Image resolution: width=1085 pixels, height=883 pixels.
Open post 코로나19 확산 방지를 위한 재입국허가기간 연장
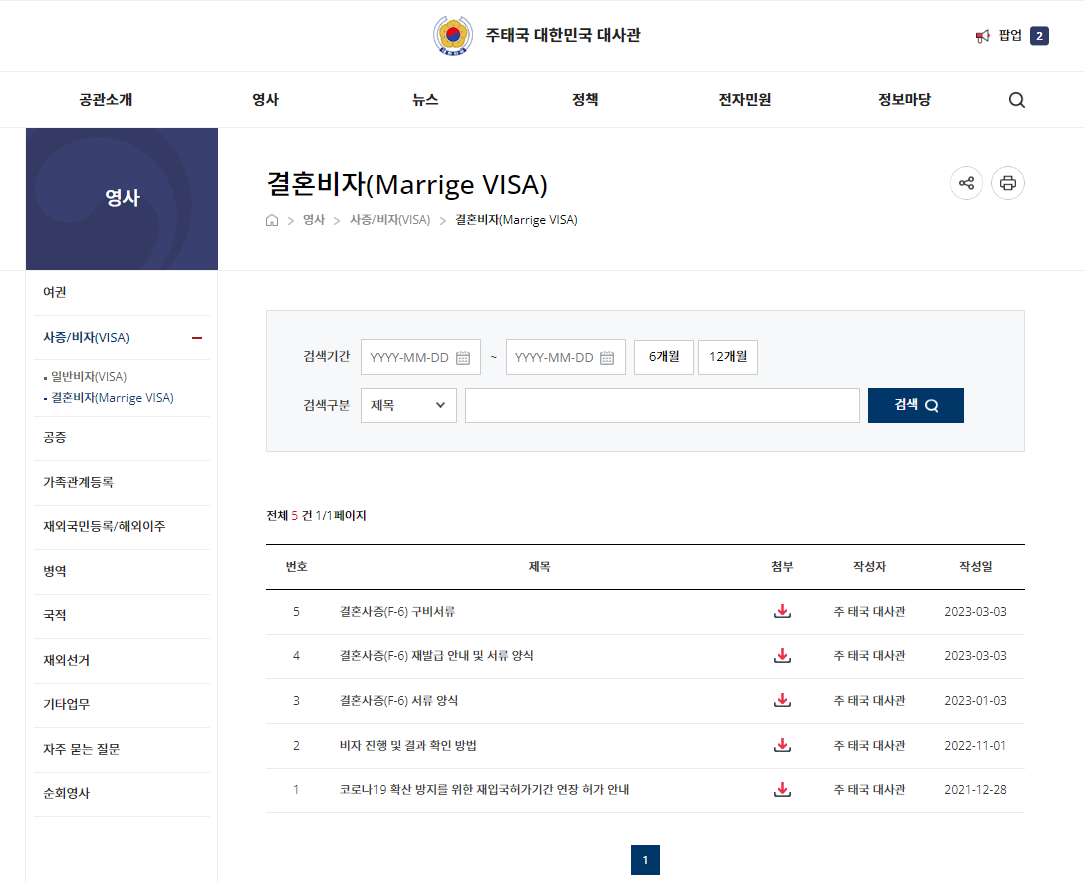[x=484, y=790]
